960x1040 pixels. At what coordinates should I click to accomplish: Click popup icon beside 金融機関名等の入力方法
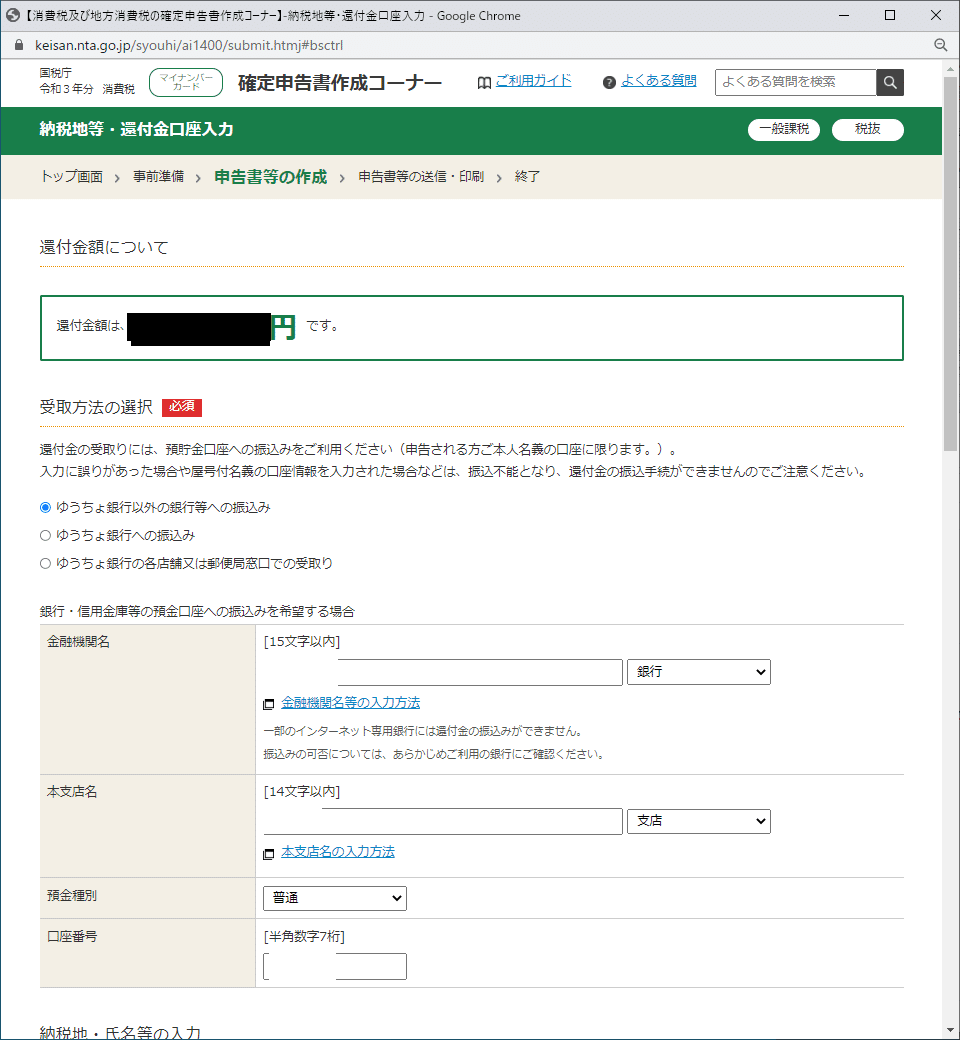269,704
